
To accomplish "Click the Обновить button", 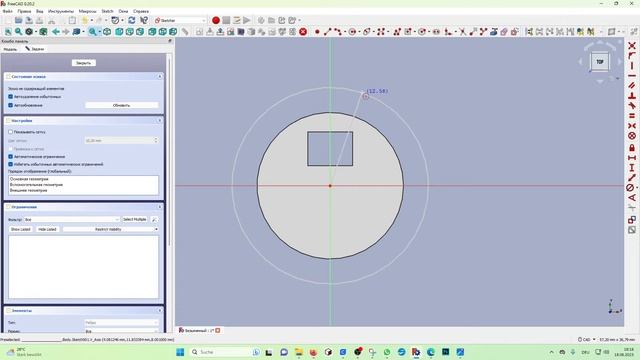I will click(x=121, y=105).
